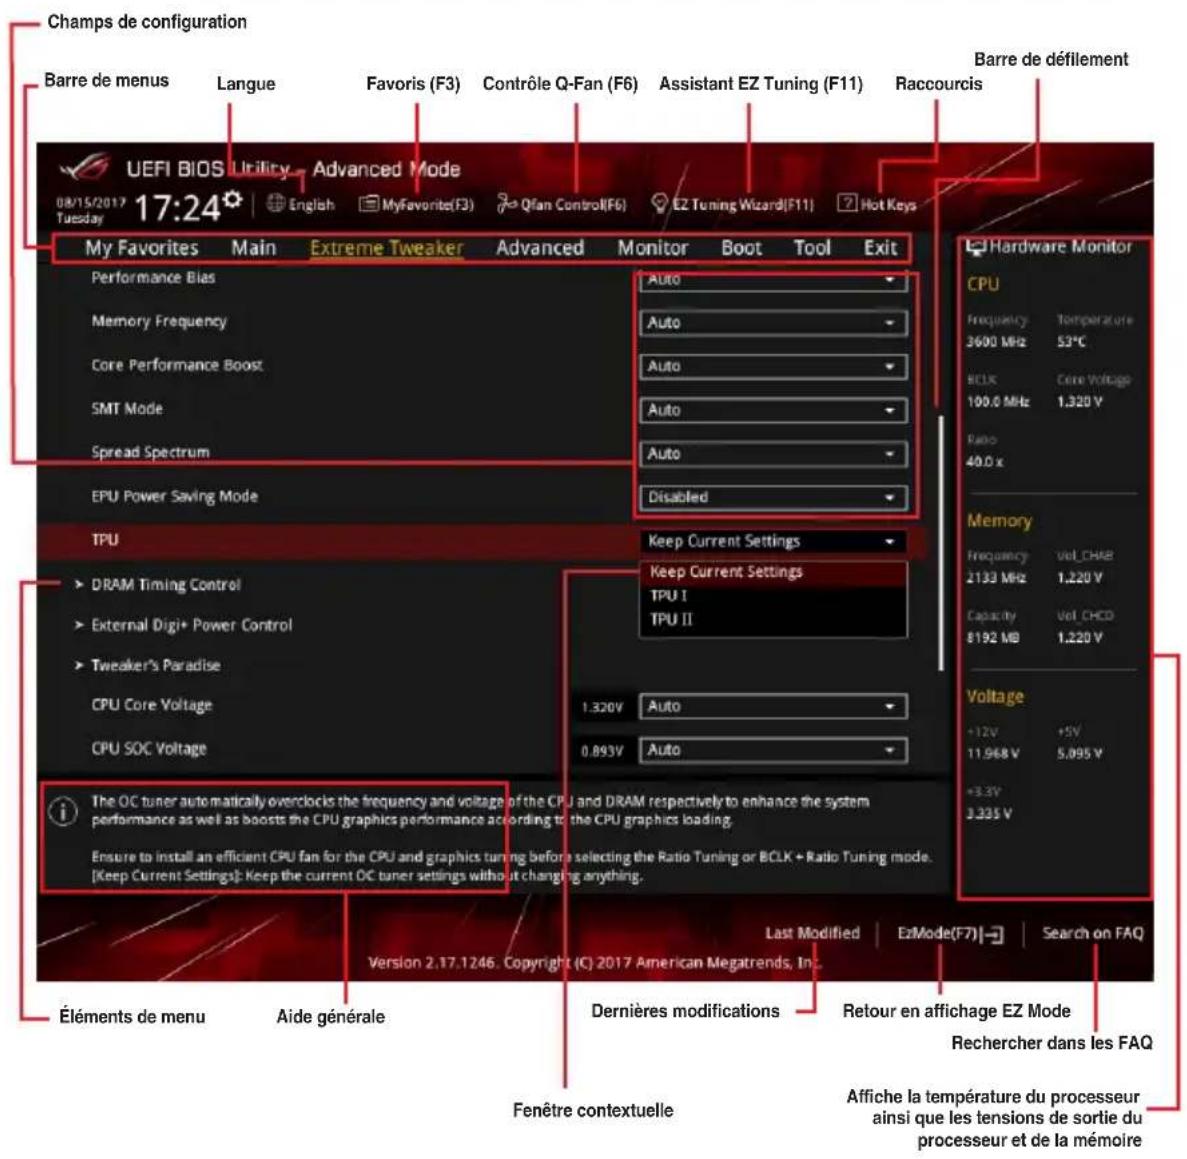Click the 11.968 V +12V reading
The width and height of the screenshot is (1187, 1159).
(x=993, y=753)
